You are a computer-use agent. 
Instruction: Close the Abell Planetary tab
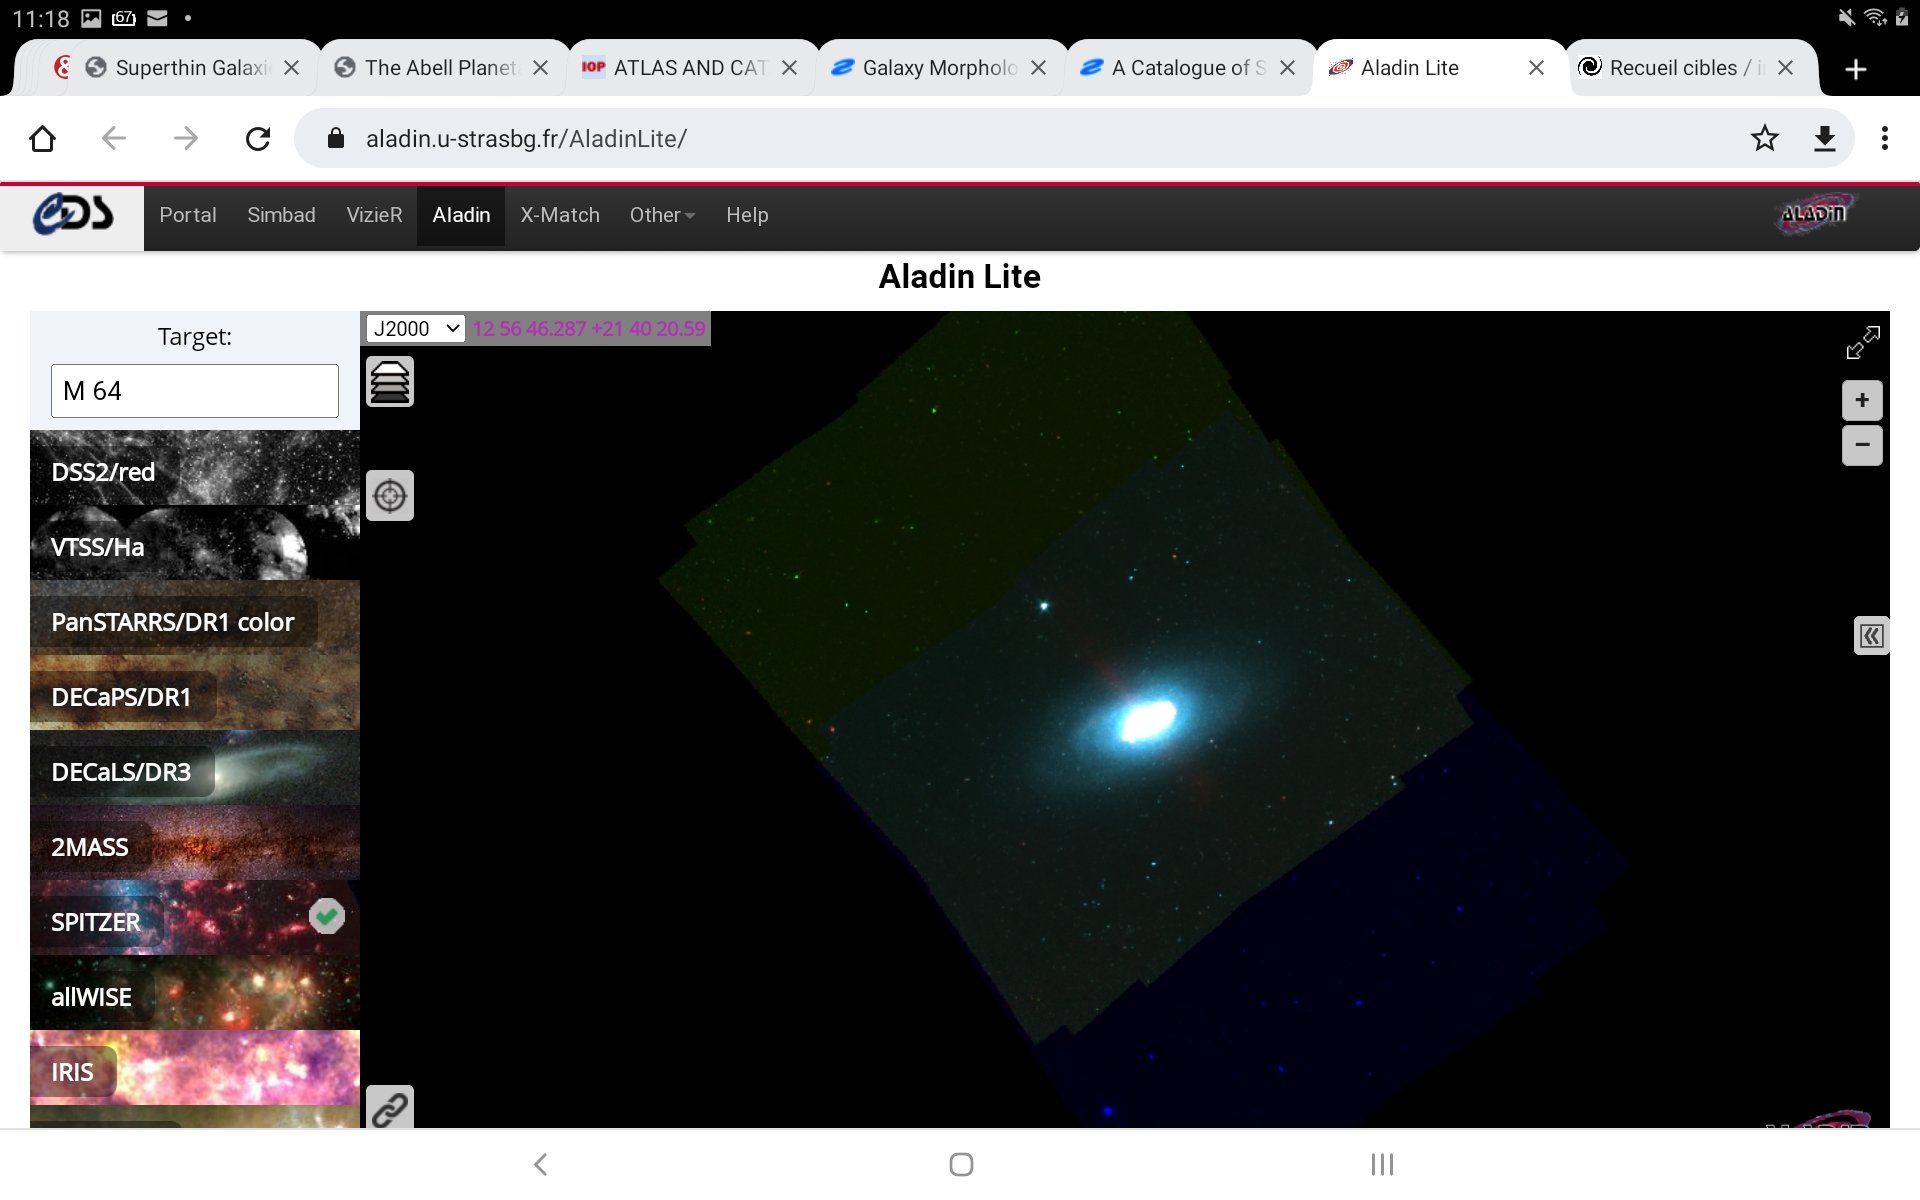click(540, 68)
